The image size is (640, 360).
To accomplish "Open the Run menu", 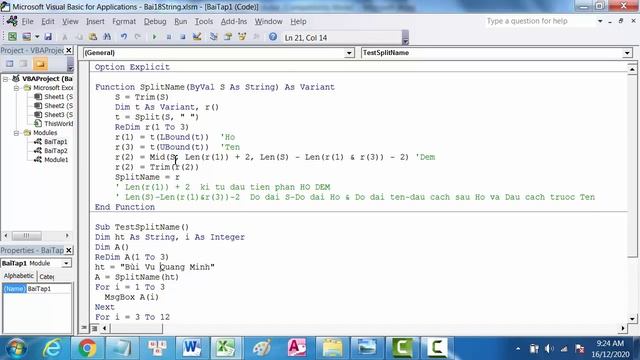I will coord(180,21).
